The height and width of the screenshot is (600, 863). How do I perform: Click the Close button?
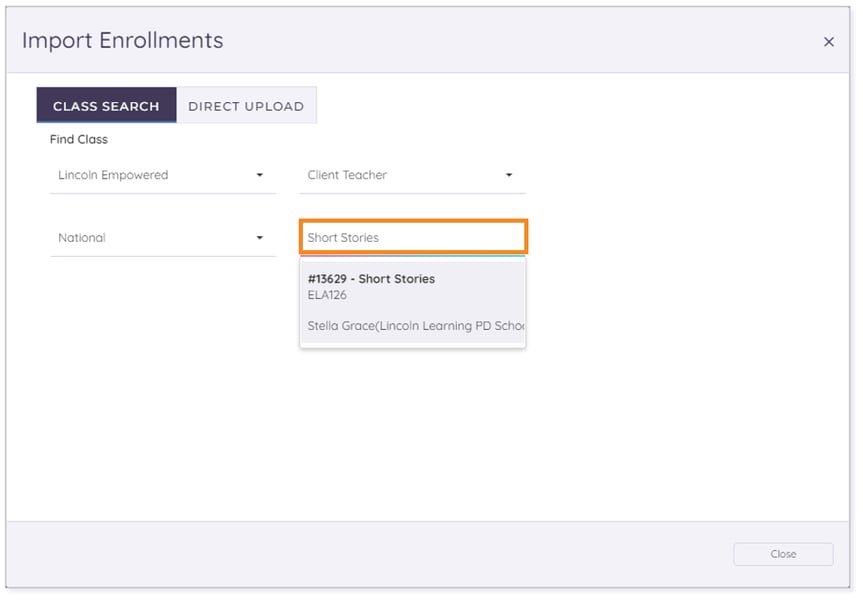click(x=783, y=554)
